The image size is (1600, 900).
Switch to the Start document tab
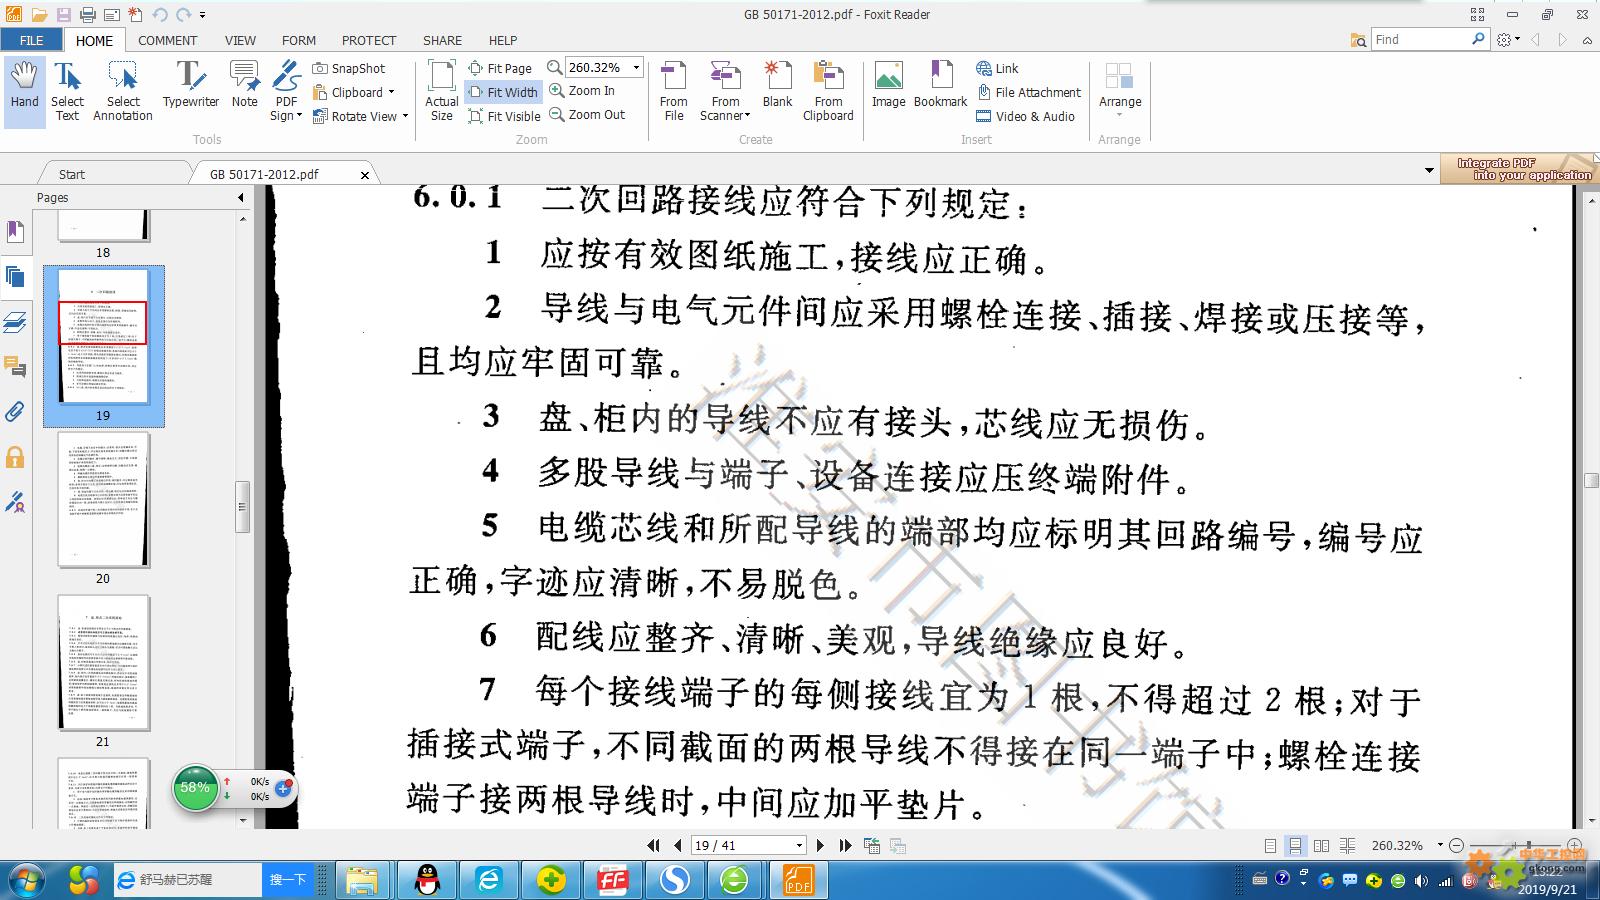[x=72, y=174]
